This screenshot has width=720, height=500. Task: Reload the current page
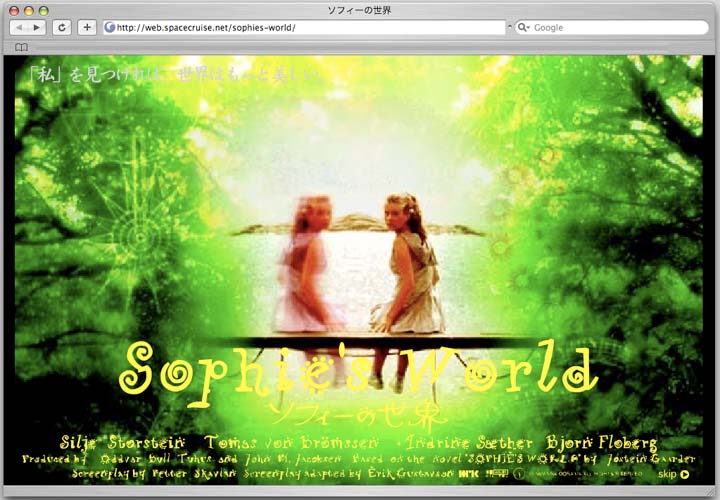pos(62,27)
